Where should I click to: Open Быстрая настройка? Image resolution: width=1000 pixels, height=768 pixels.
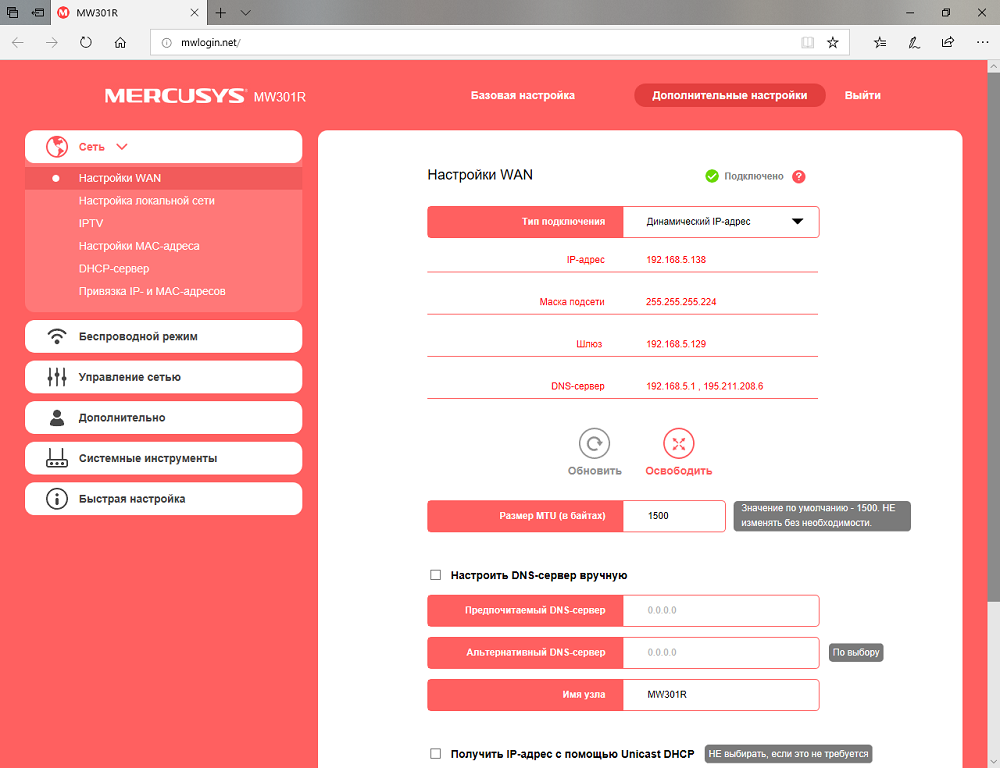click(163, 499)
